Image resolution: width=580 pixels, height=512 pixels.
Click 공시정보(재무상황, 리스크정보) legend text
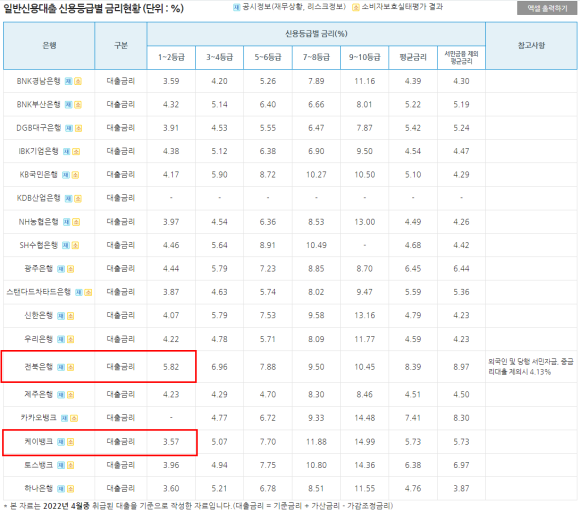294,7
